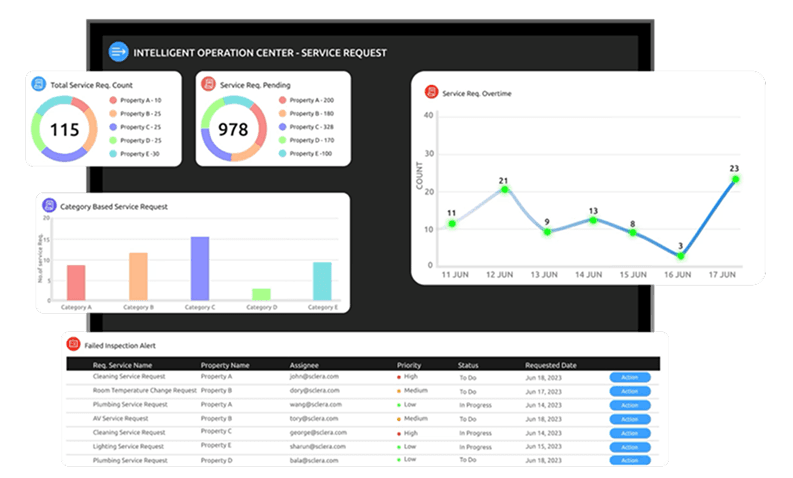Click the Service Req. Overtime chart icon
The image size is (793, 478).
pyautogui.click(x=429, y=92)
